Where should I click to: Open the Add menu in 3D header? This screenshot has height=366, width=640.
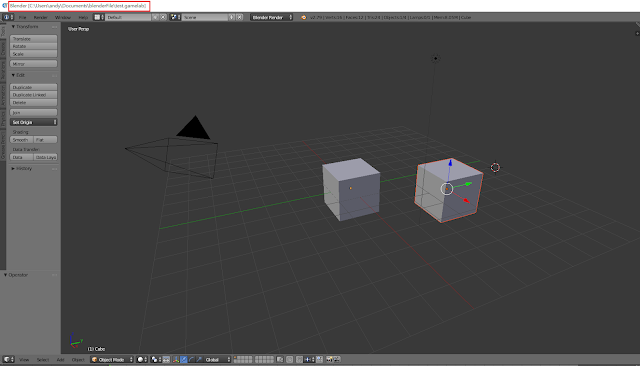(x=60, y=360)
